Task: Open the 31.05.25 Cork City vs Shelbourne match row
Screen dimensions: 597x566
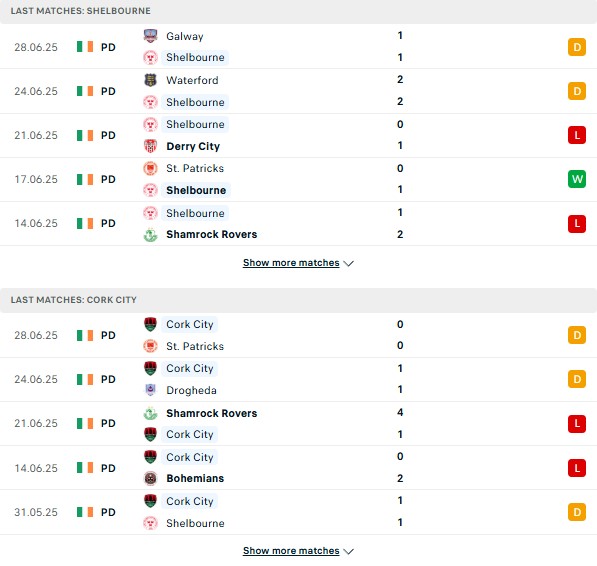Action: coord(298,512)
